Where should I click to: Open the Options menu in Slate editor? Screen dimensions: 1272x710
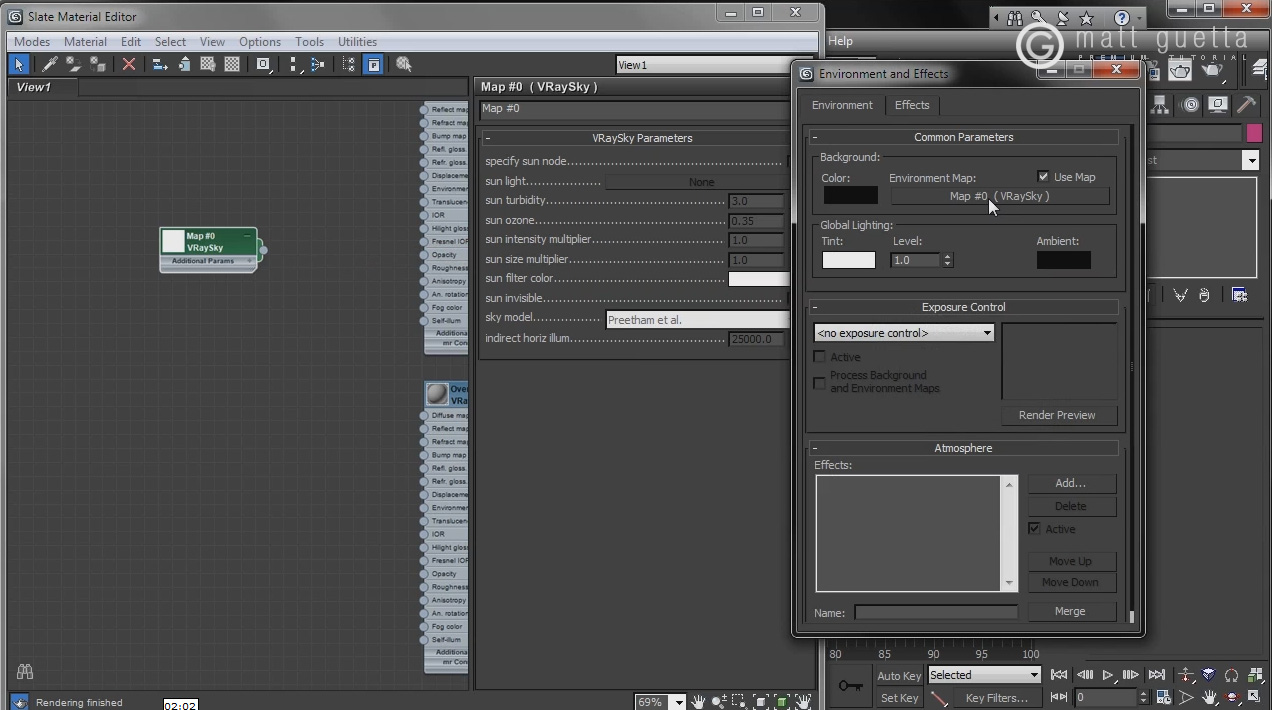[260, 42]
